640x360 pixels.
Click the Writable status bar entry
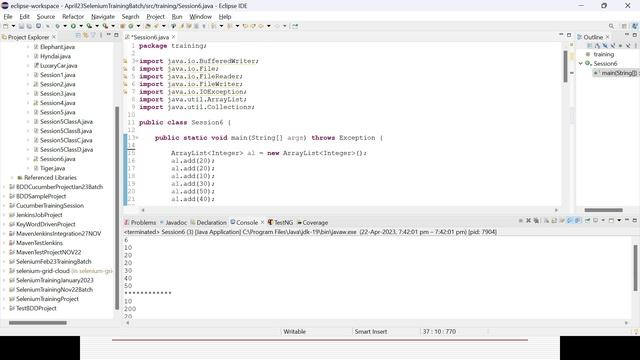coord(294,331)
